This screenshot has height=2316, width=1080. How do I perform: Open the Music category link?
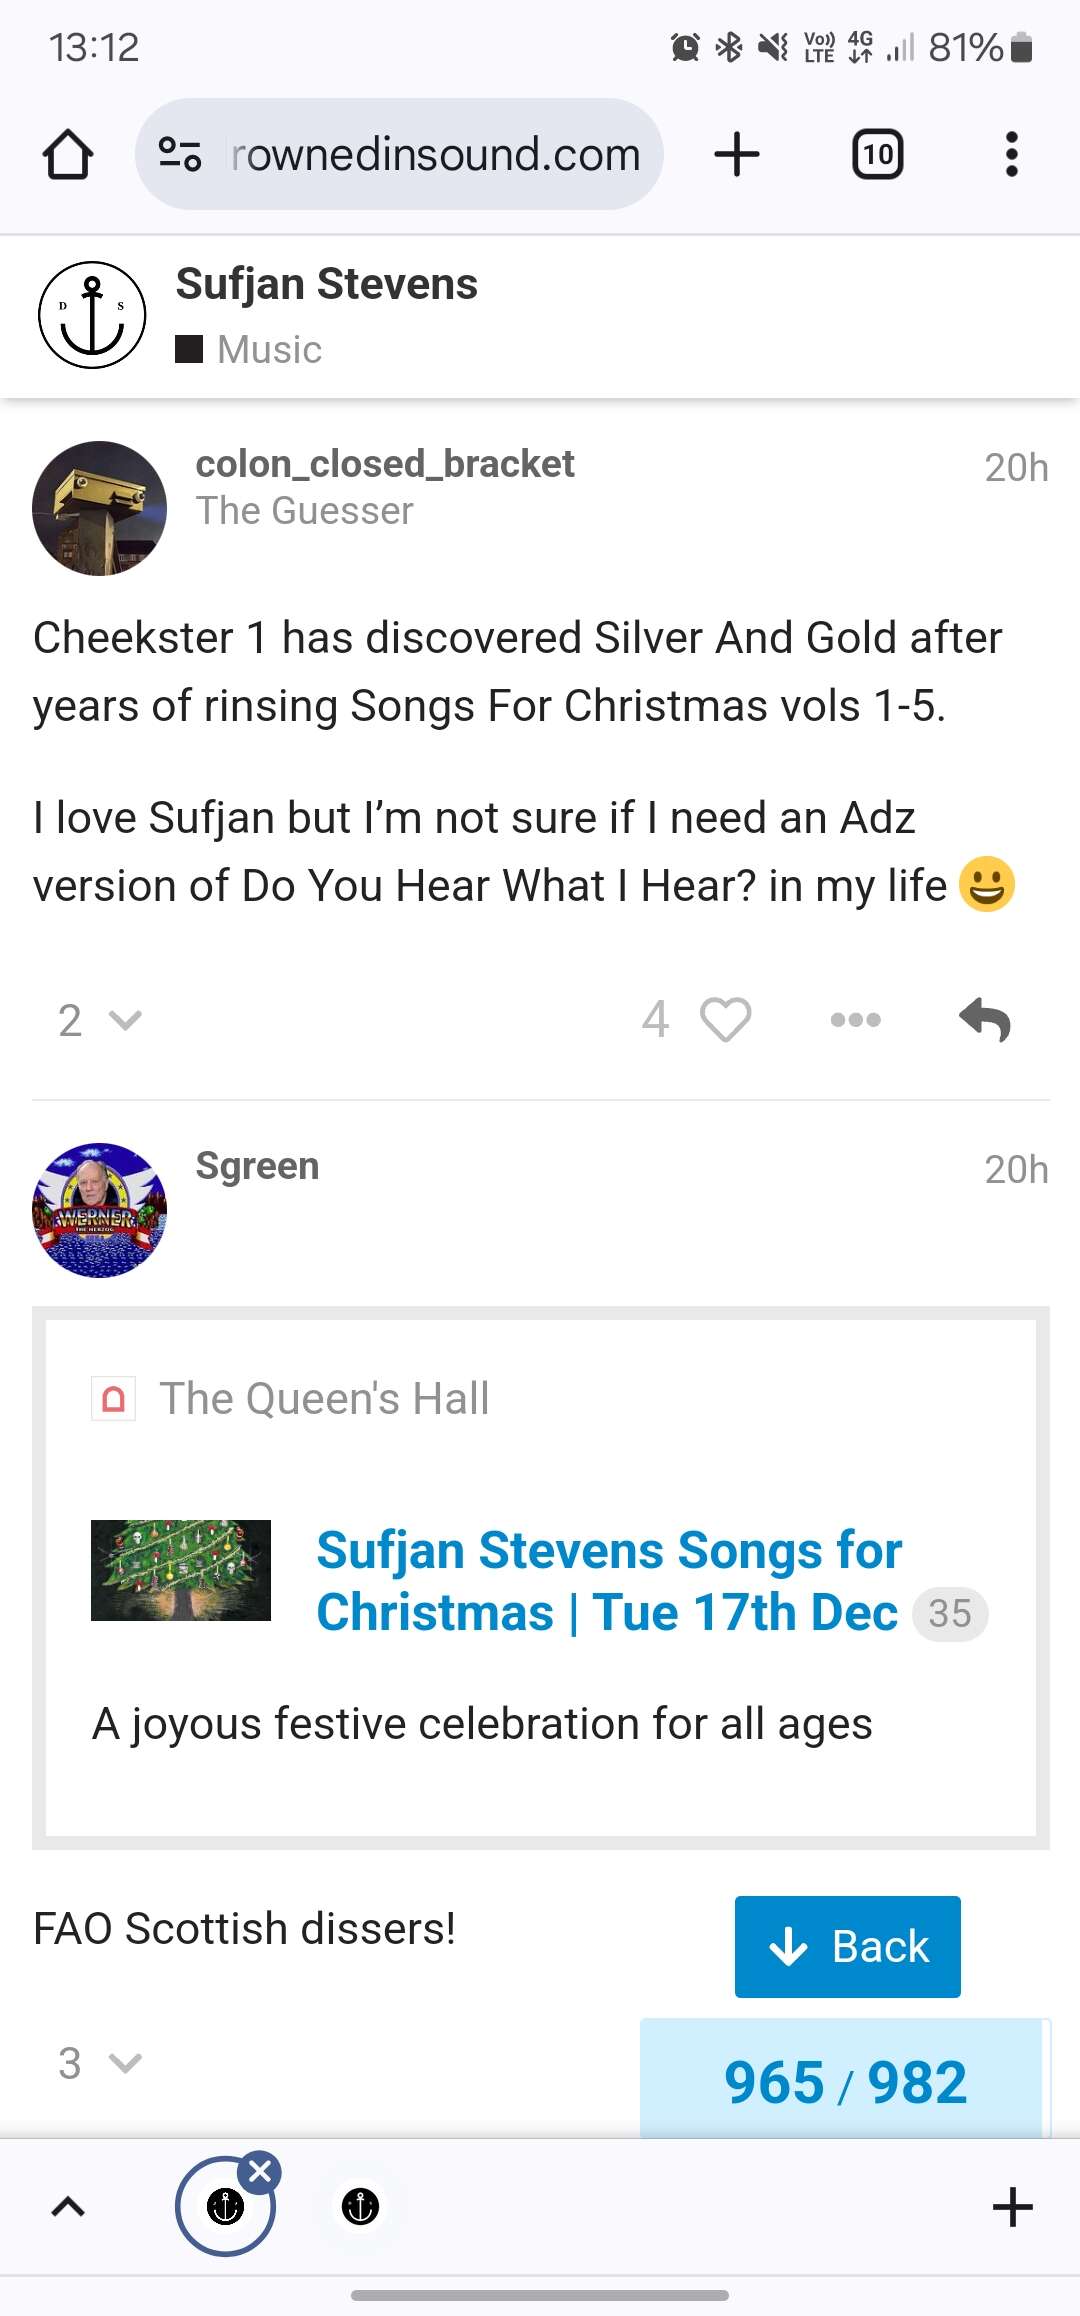269,349
